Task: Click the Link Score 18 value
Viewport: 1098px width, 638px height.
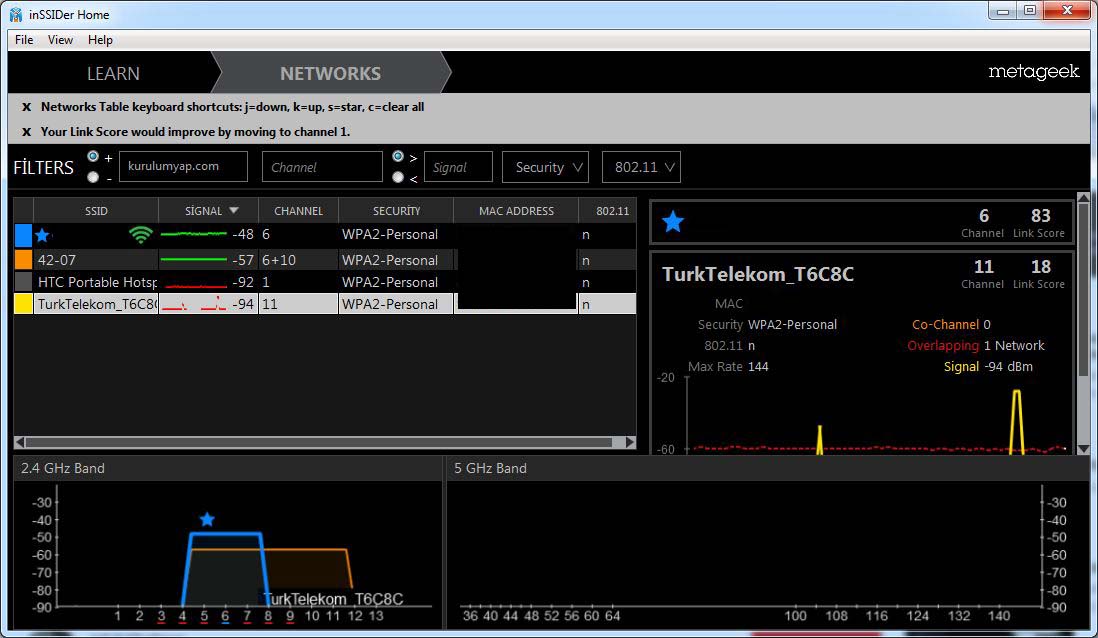Action: [x=1041, y=267]
